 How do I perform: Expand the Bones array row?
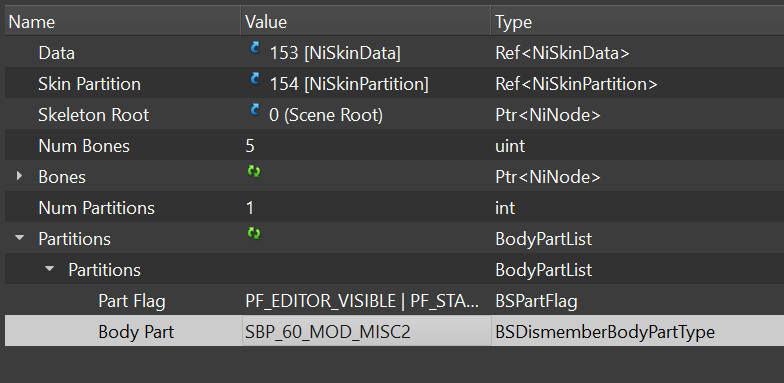coord(19,176)
